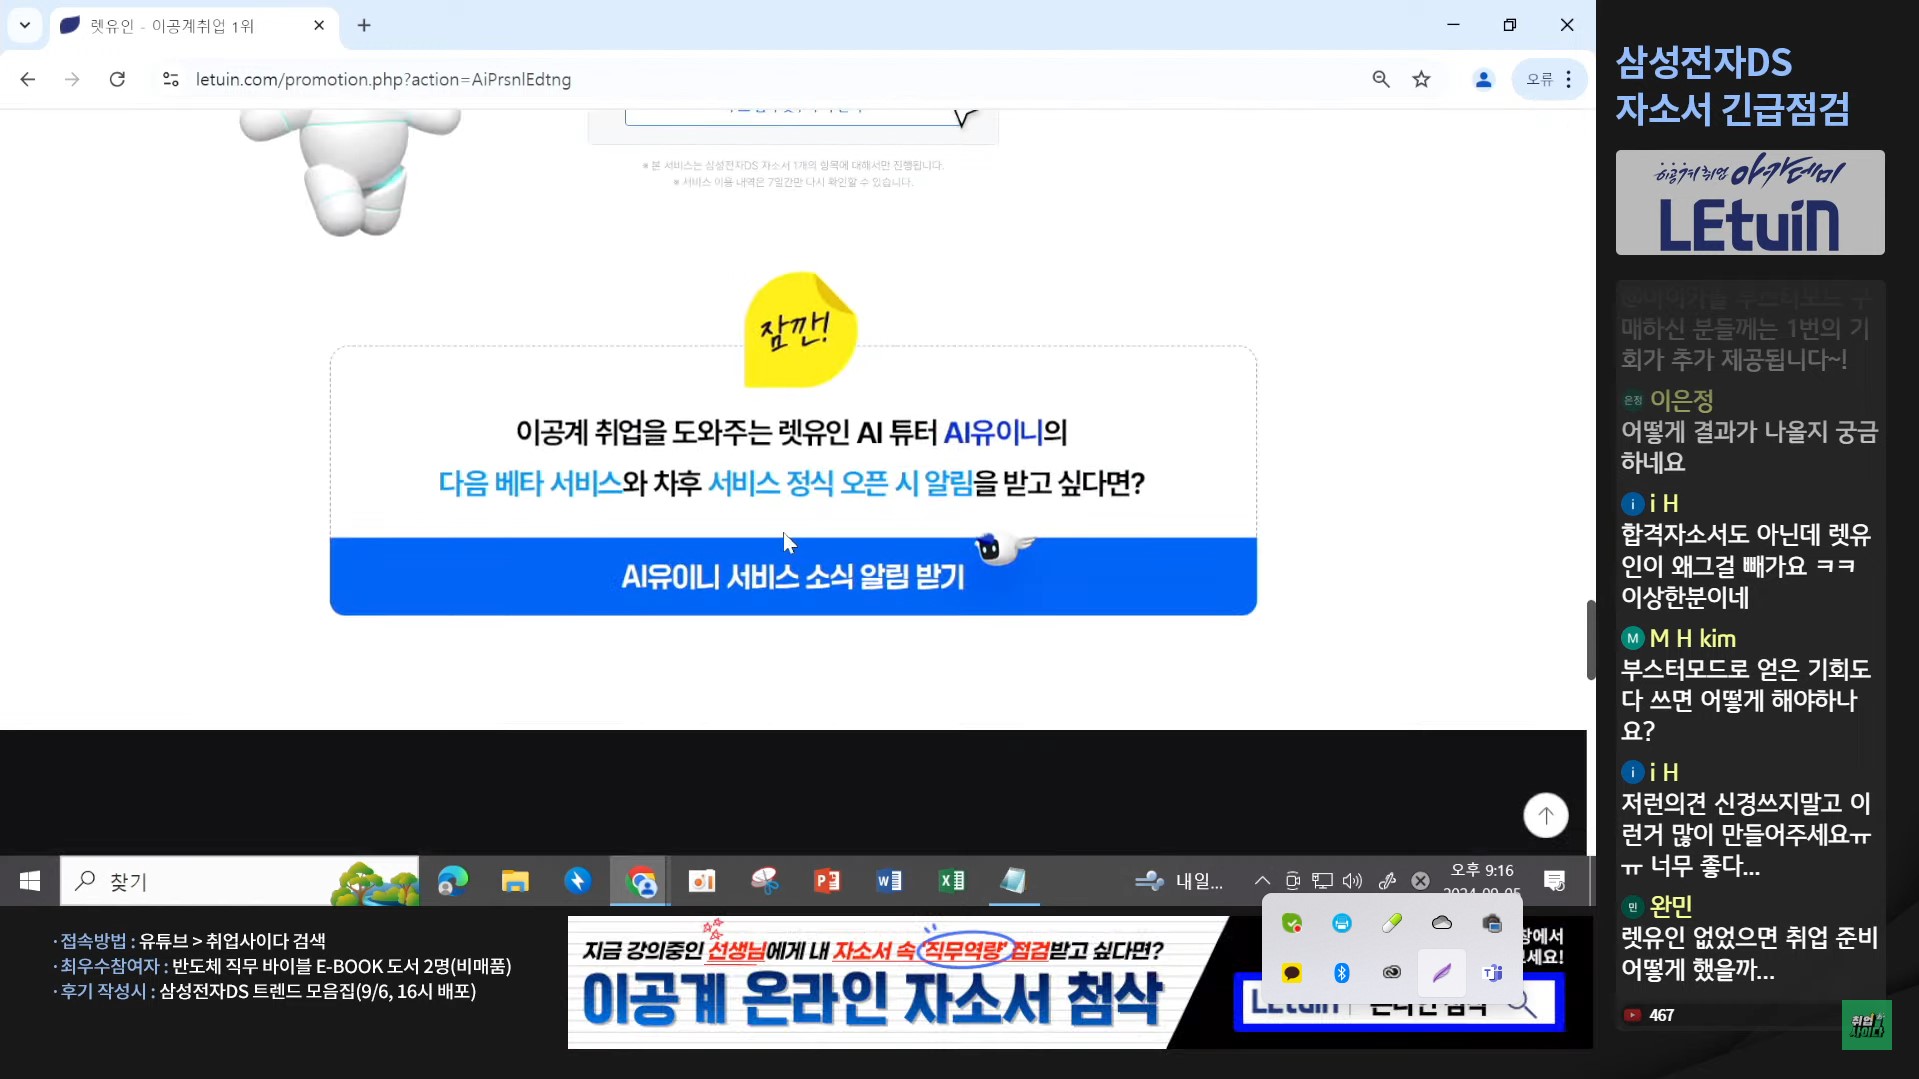Click the scroll-to-top arrow button
The width and height of the screenshot is (1919, 1079).
[x=1545, y=815]
